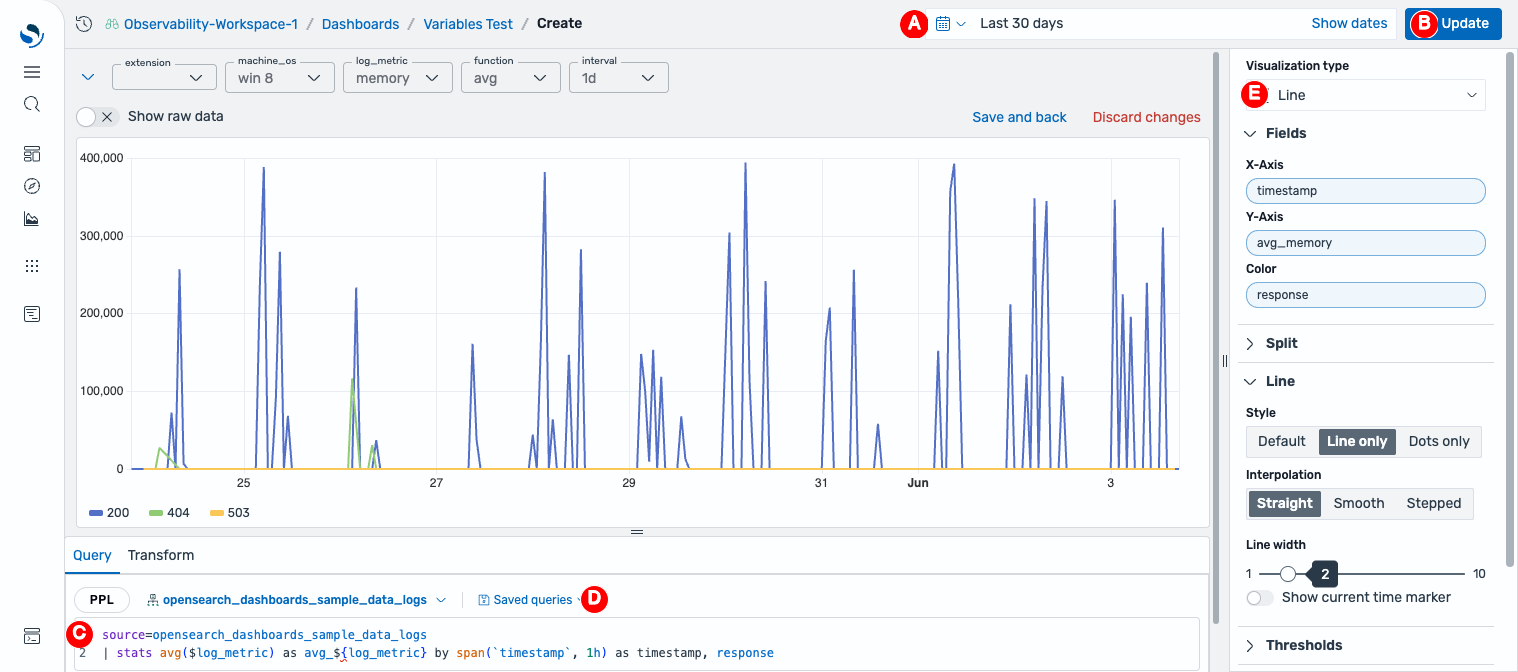Go to the Variables Test breadcrumb
1518x672 pixels.
[468, 23]
